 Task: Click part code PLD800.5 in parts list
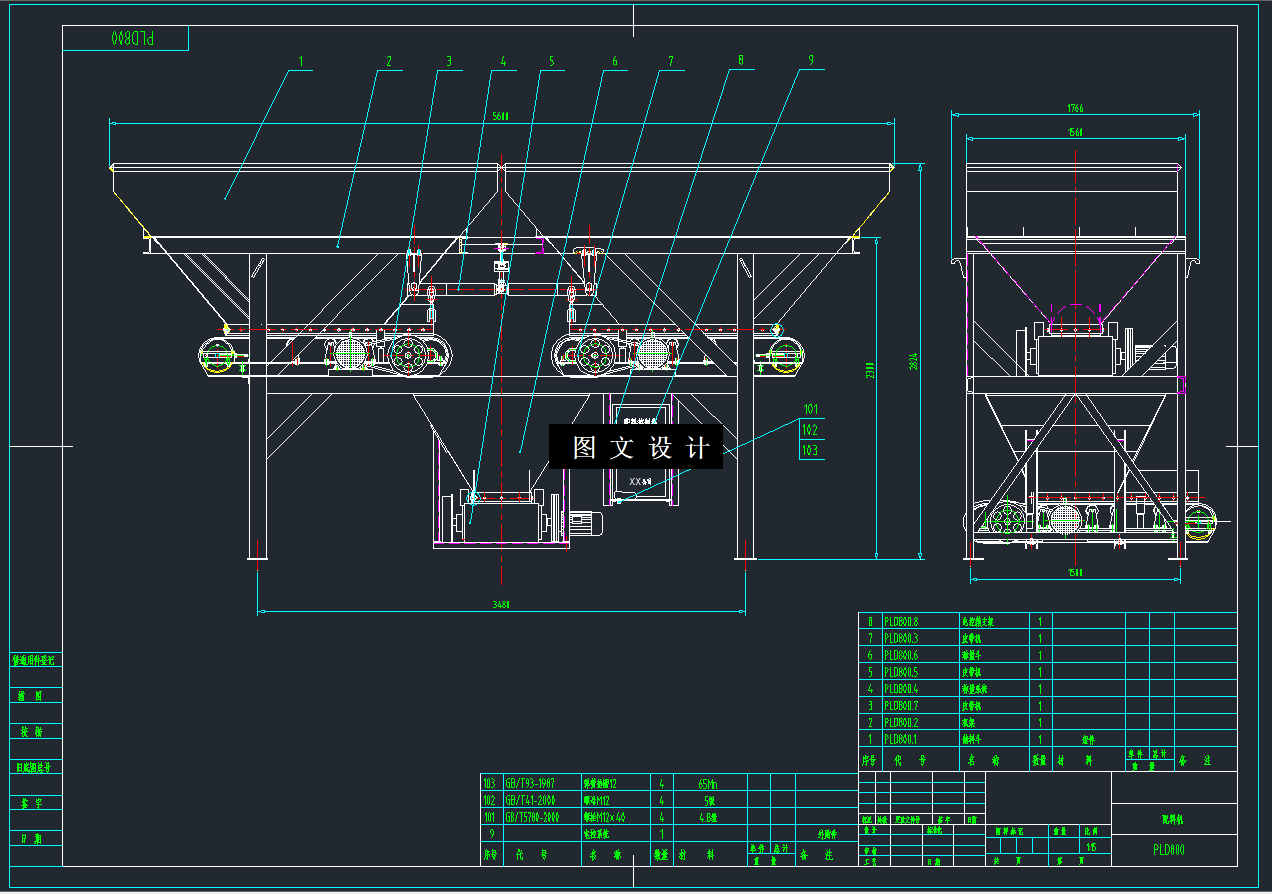pyautogui.click(x=901, y=672)
